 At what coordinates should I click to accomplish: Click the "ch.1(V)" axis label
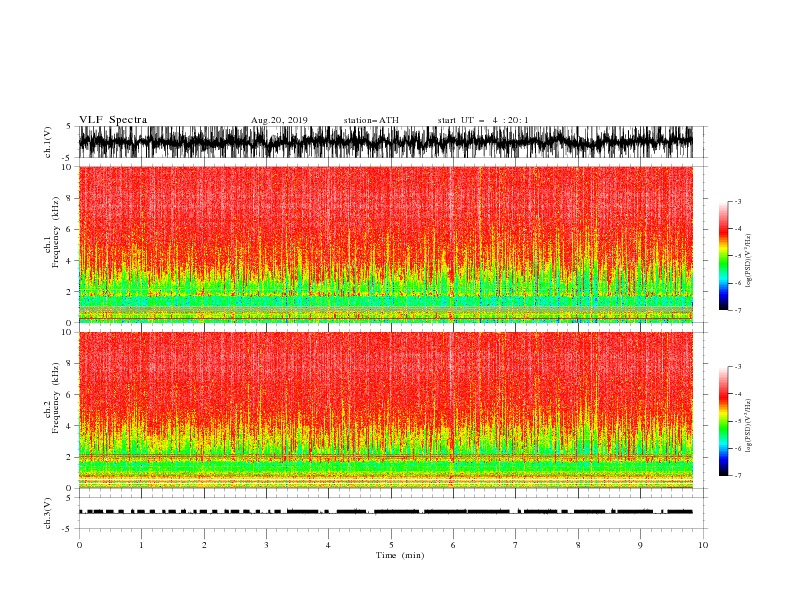click(x=48, y=142)
